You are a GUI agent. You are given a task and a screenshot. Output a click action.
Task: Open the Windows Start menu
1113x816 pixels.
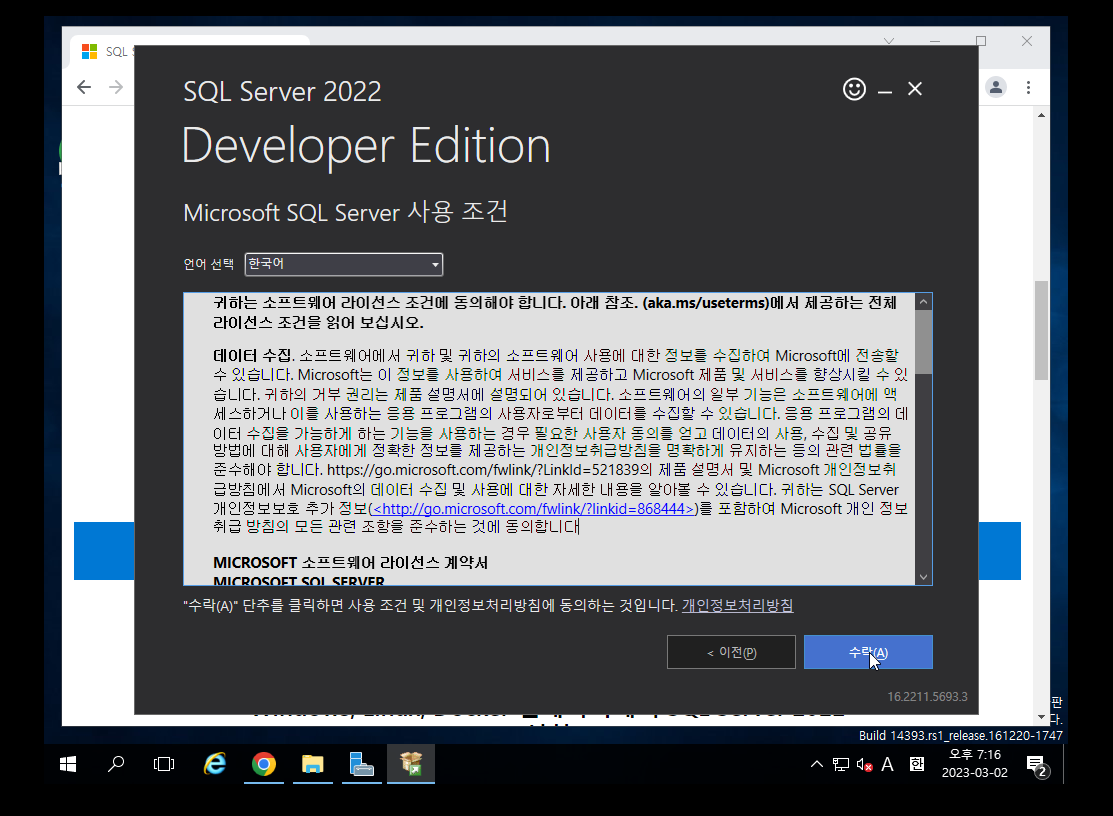(x=68, y=764)
